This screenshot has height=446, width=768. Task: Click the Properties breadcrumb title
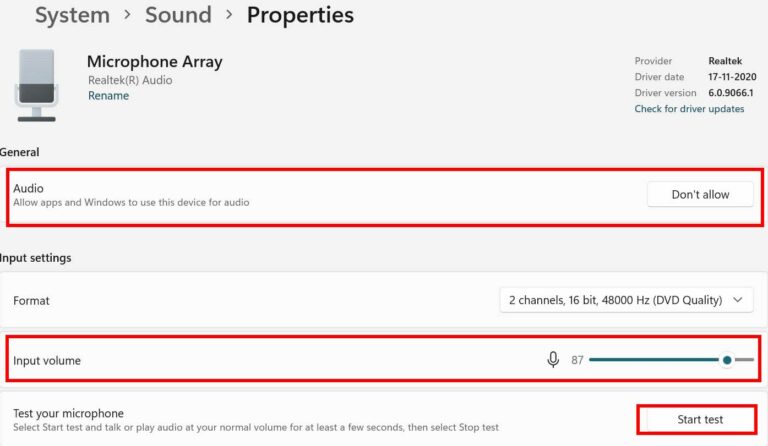pyautogui.click(x=300, y=16)
